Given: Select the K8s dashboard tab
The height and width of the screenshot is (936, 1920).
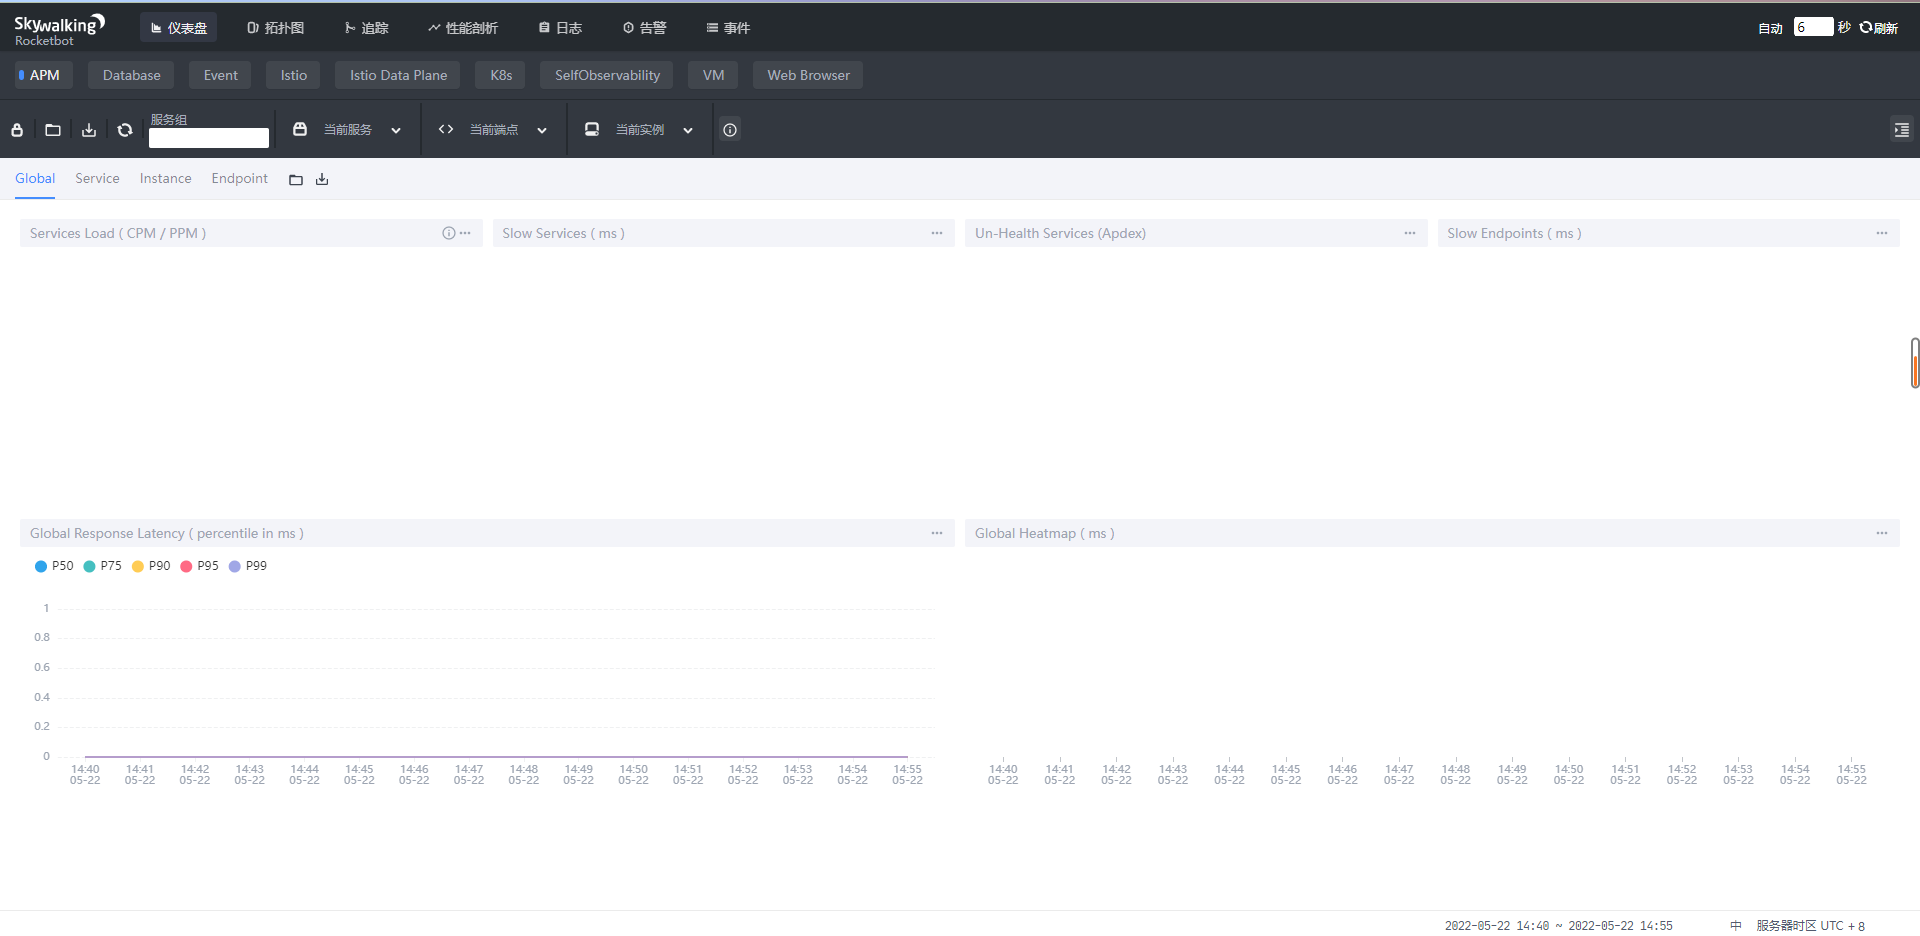Looking at the screenshot, I should coord(501,75).
